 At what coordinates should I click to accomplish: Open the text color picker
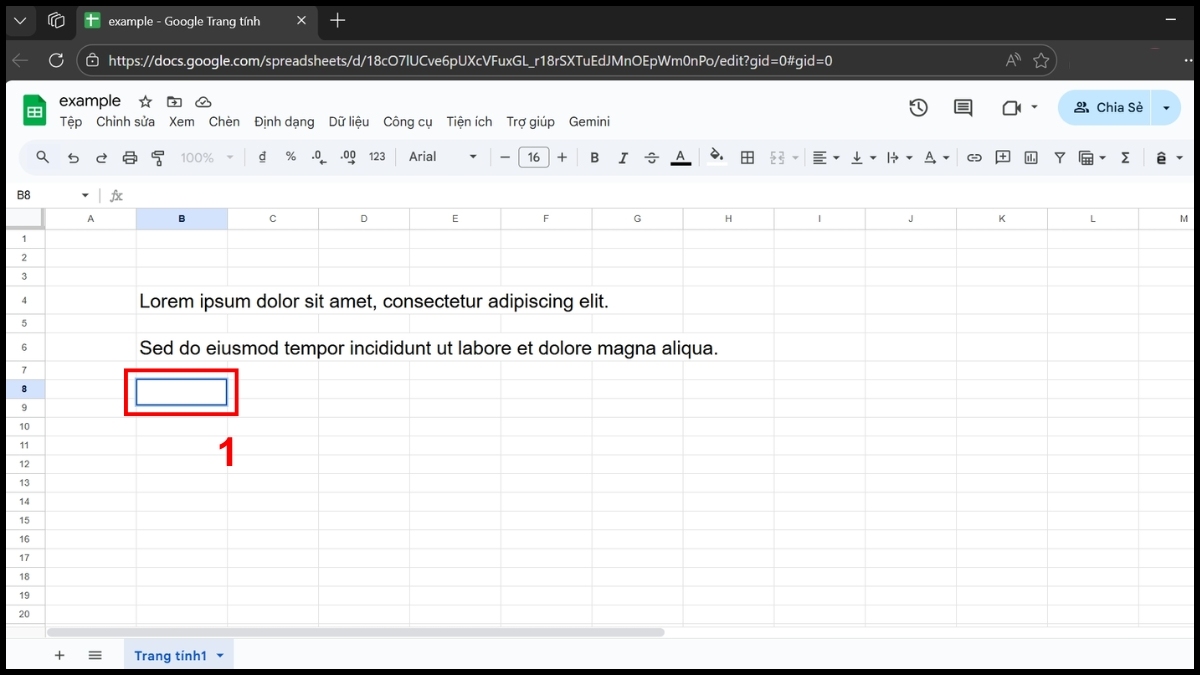tap(680, 157)
